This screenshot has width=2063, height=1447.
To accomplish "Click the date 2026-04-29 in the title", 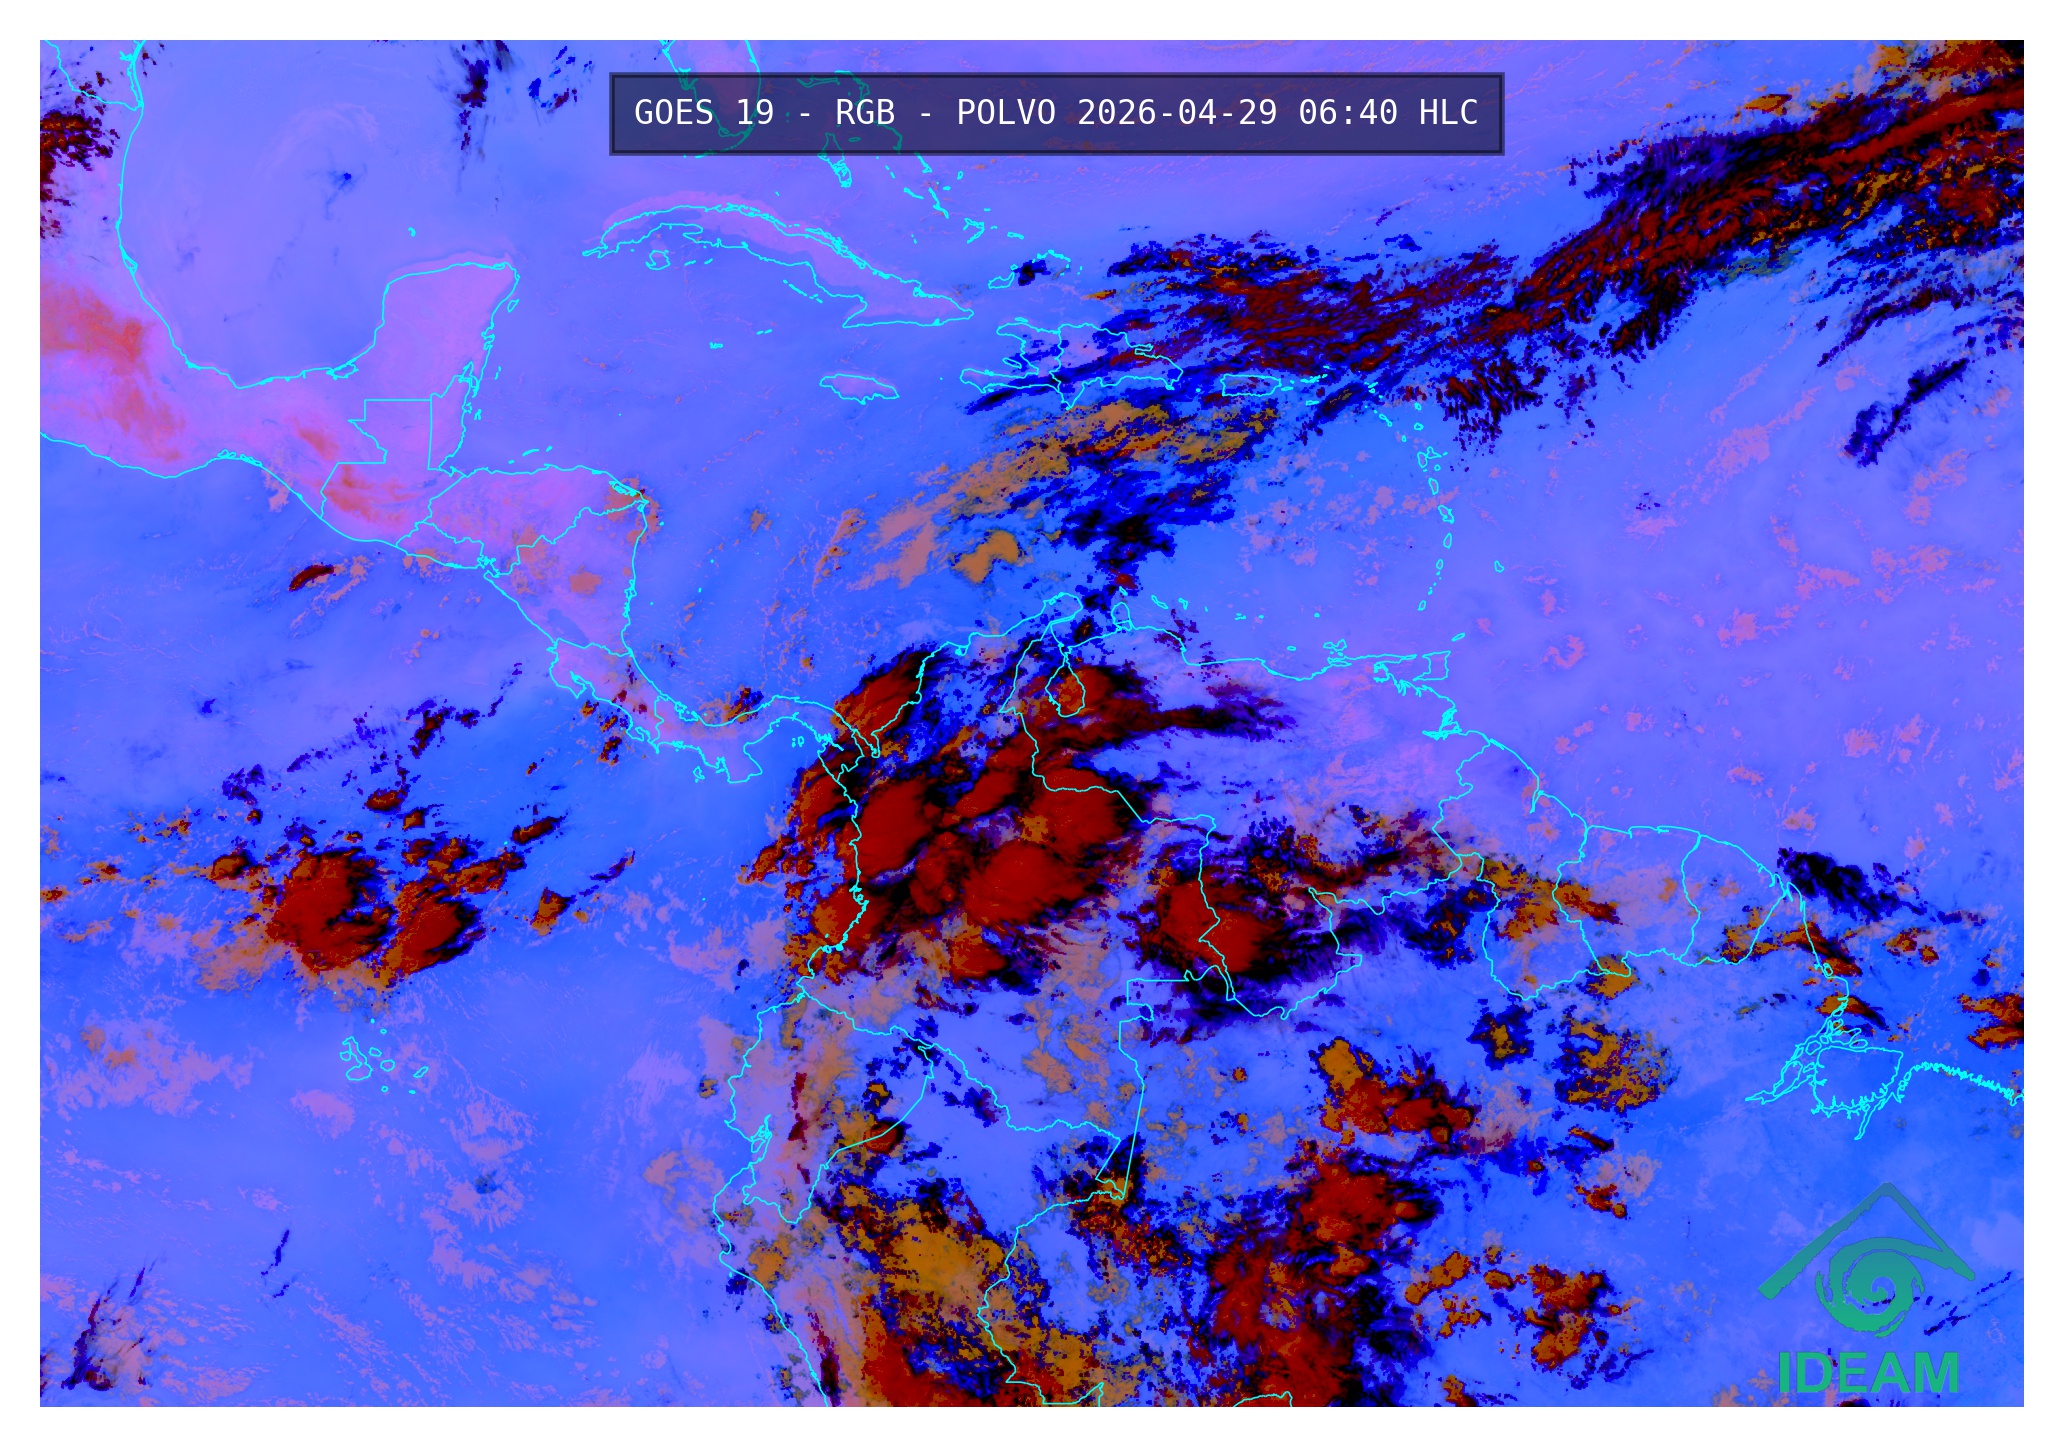I will [1177, 113].
